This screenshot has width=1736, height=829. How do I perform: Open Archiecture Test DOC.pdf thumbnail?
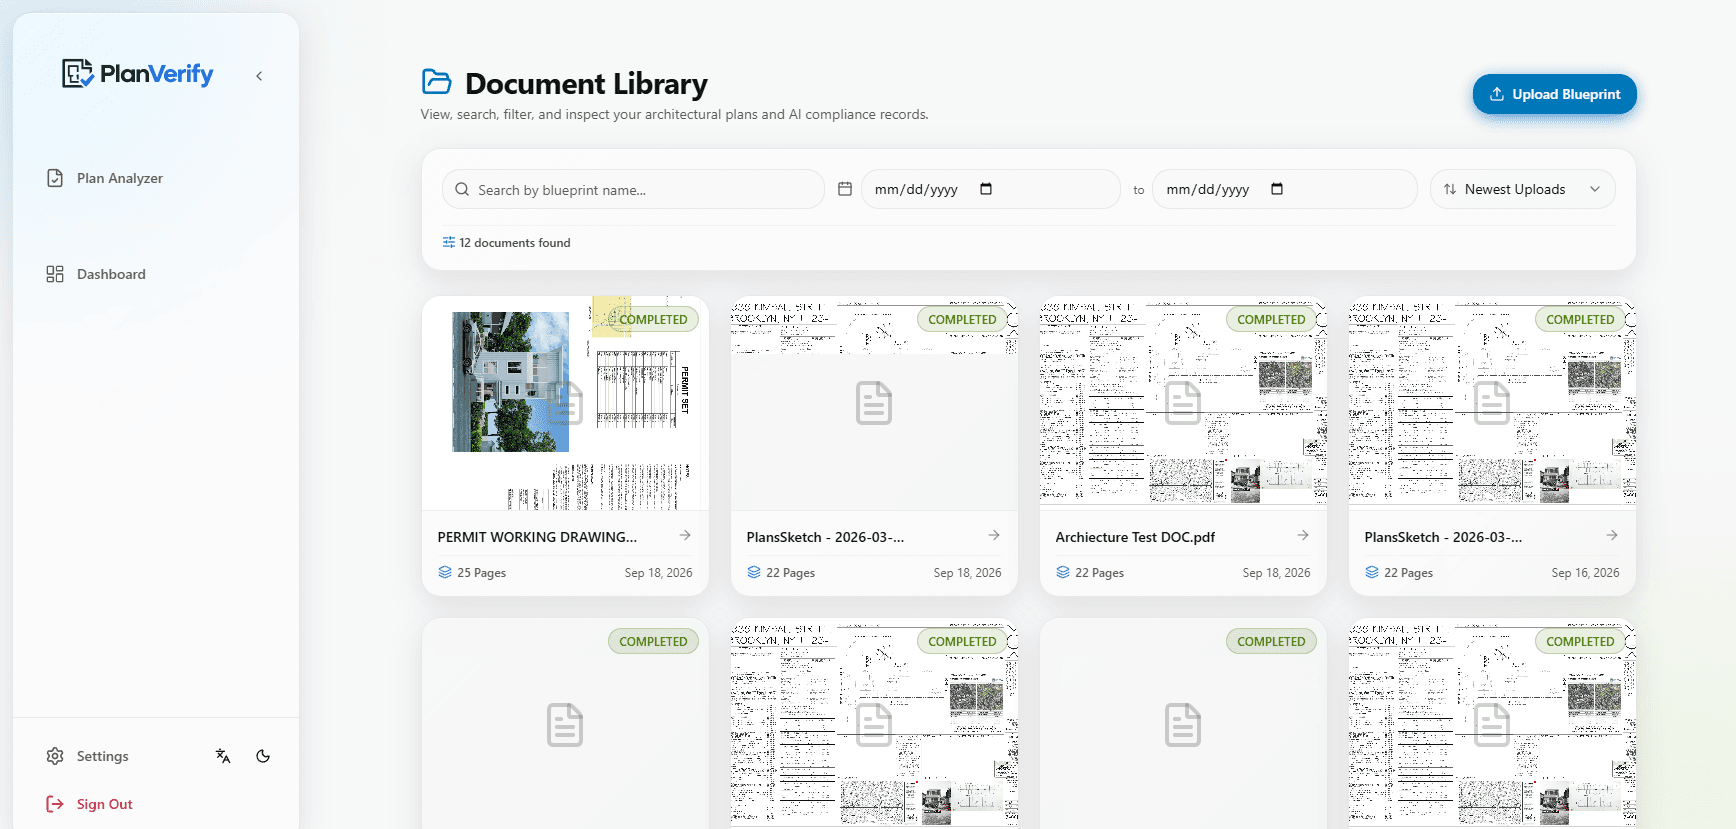click(1183, 403)
